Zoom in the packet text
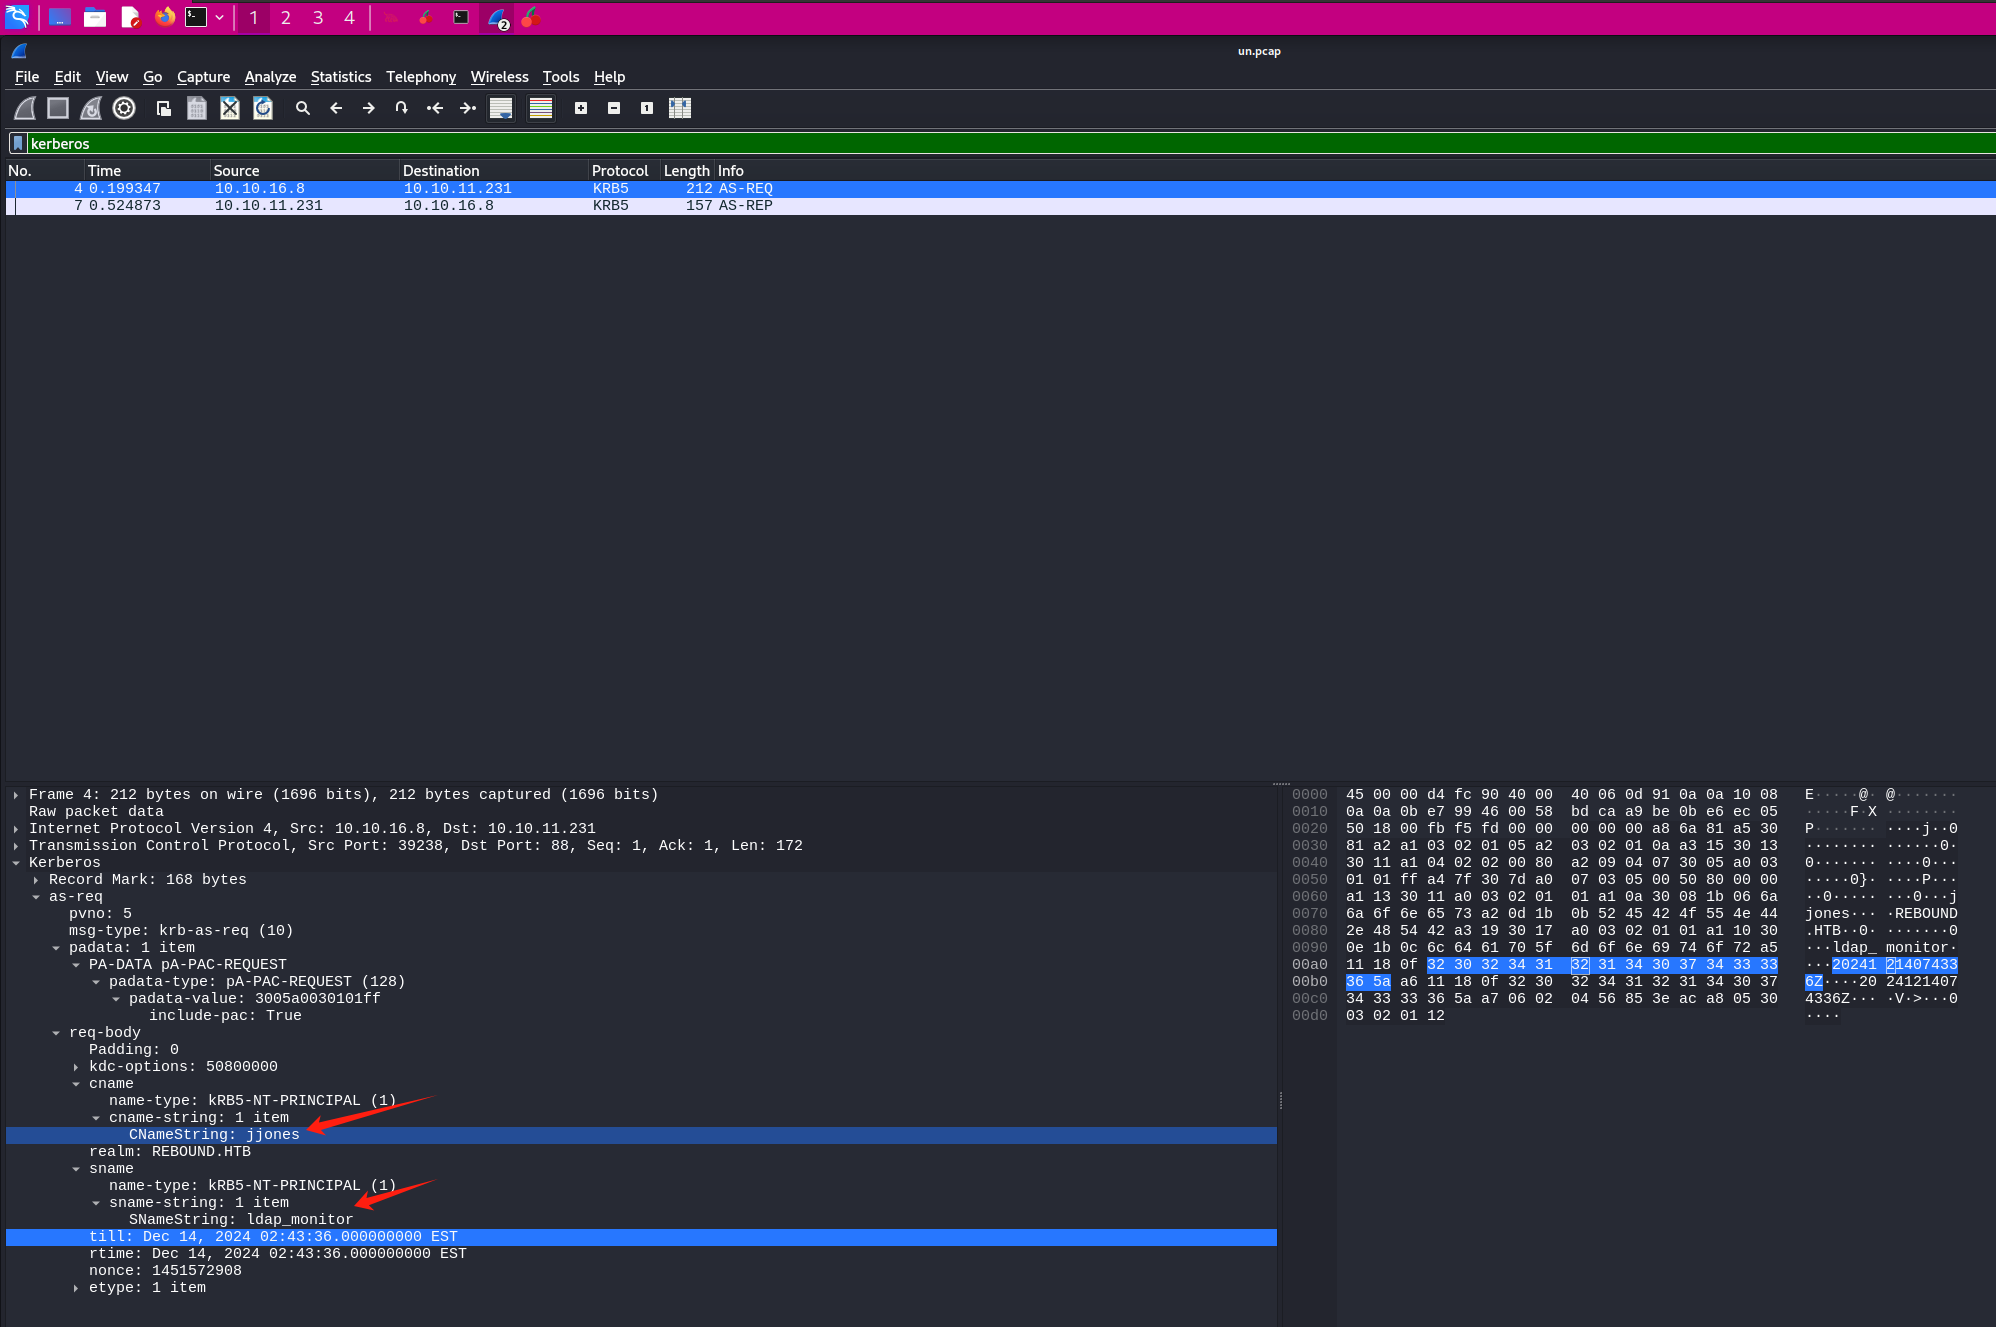The image size is (1996, 1327). [x=581, y=108]
